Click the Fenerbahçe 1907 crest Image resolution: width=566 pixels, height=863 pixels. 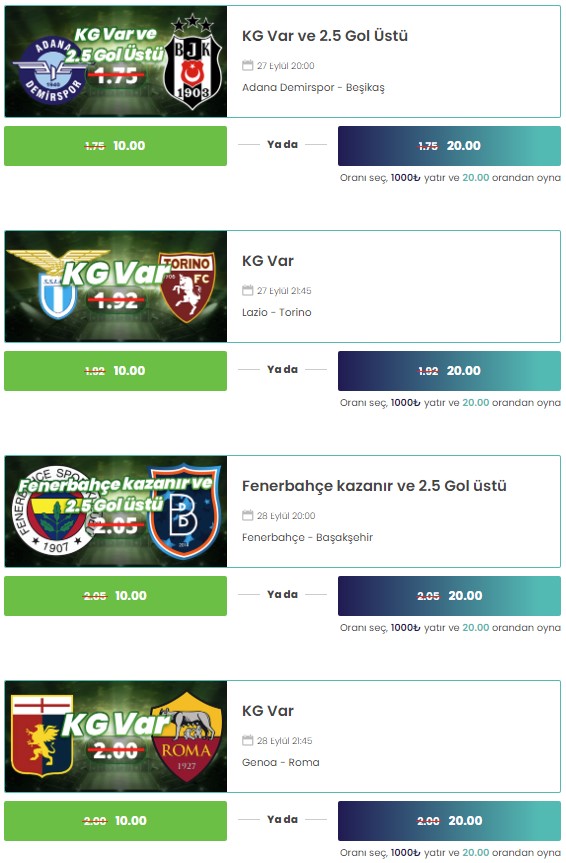[53, 510]
